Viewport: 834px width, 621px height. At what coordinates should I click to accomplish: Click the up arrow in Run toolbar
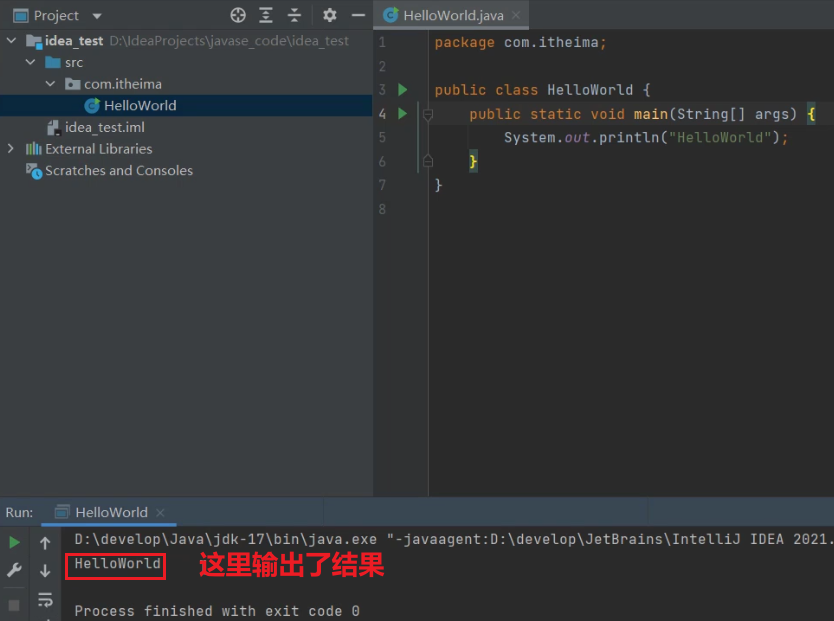[45, 543]
